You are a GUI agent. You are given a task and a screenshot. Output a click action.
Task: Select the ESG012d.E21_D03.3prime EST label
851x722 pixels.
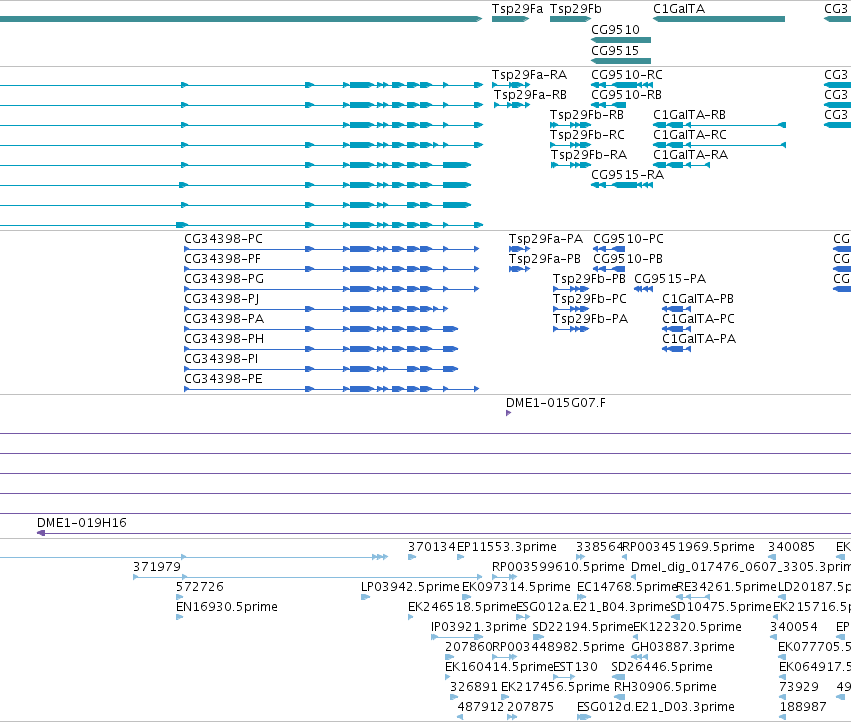pos(655,707)
